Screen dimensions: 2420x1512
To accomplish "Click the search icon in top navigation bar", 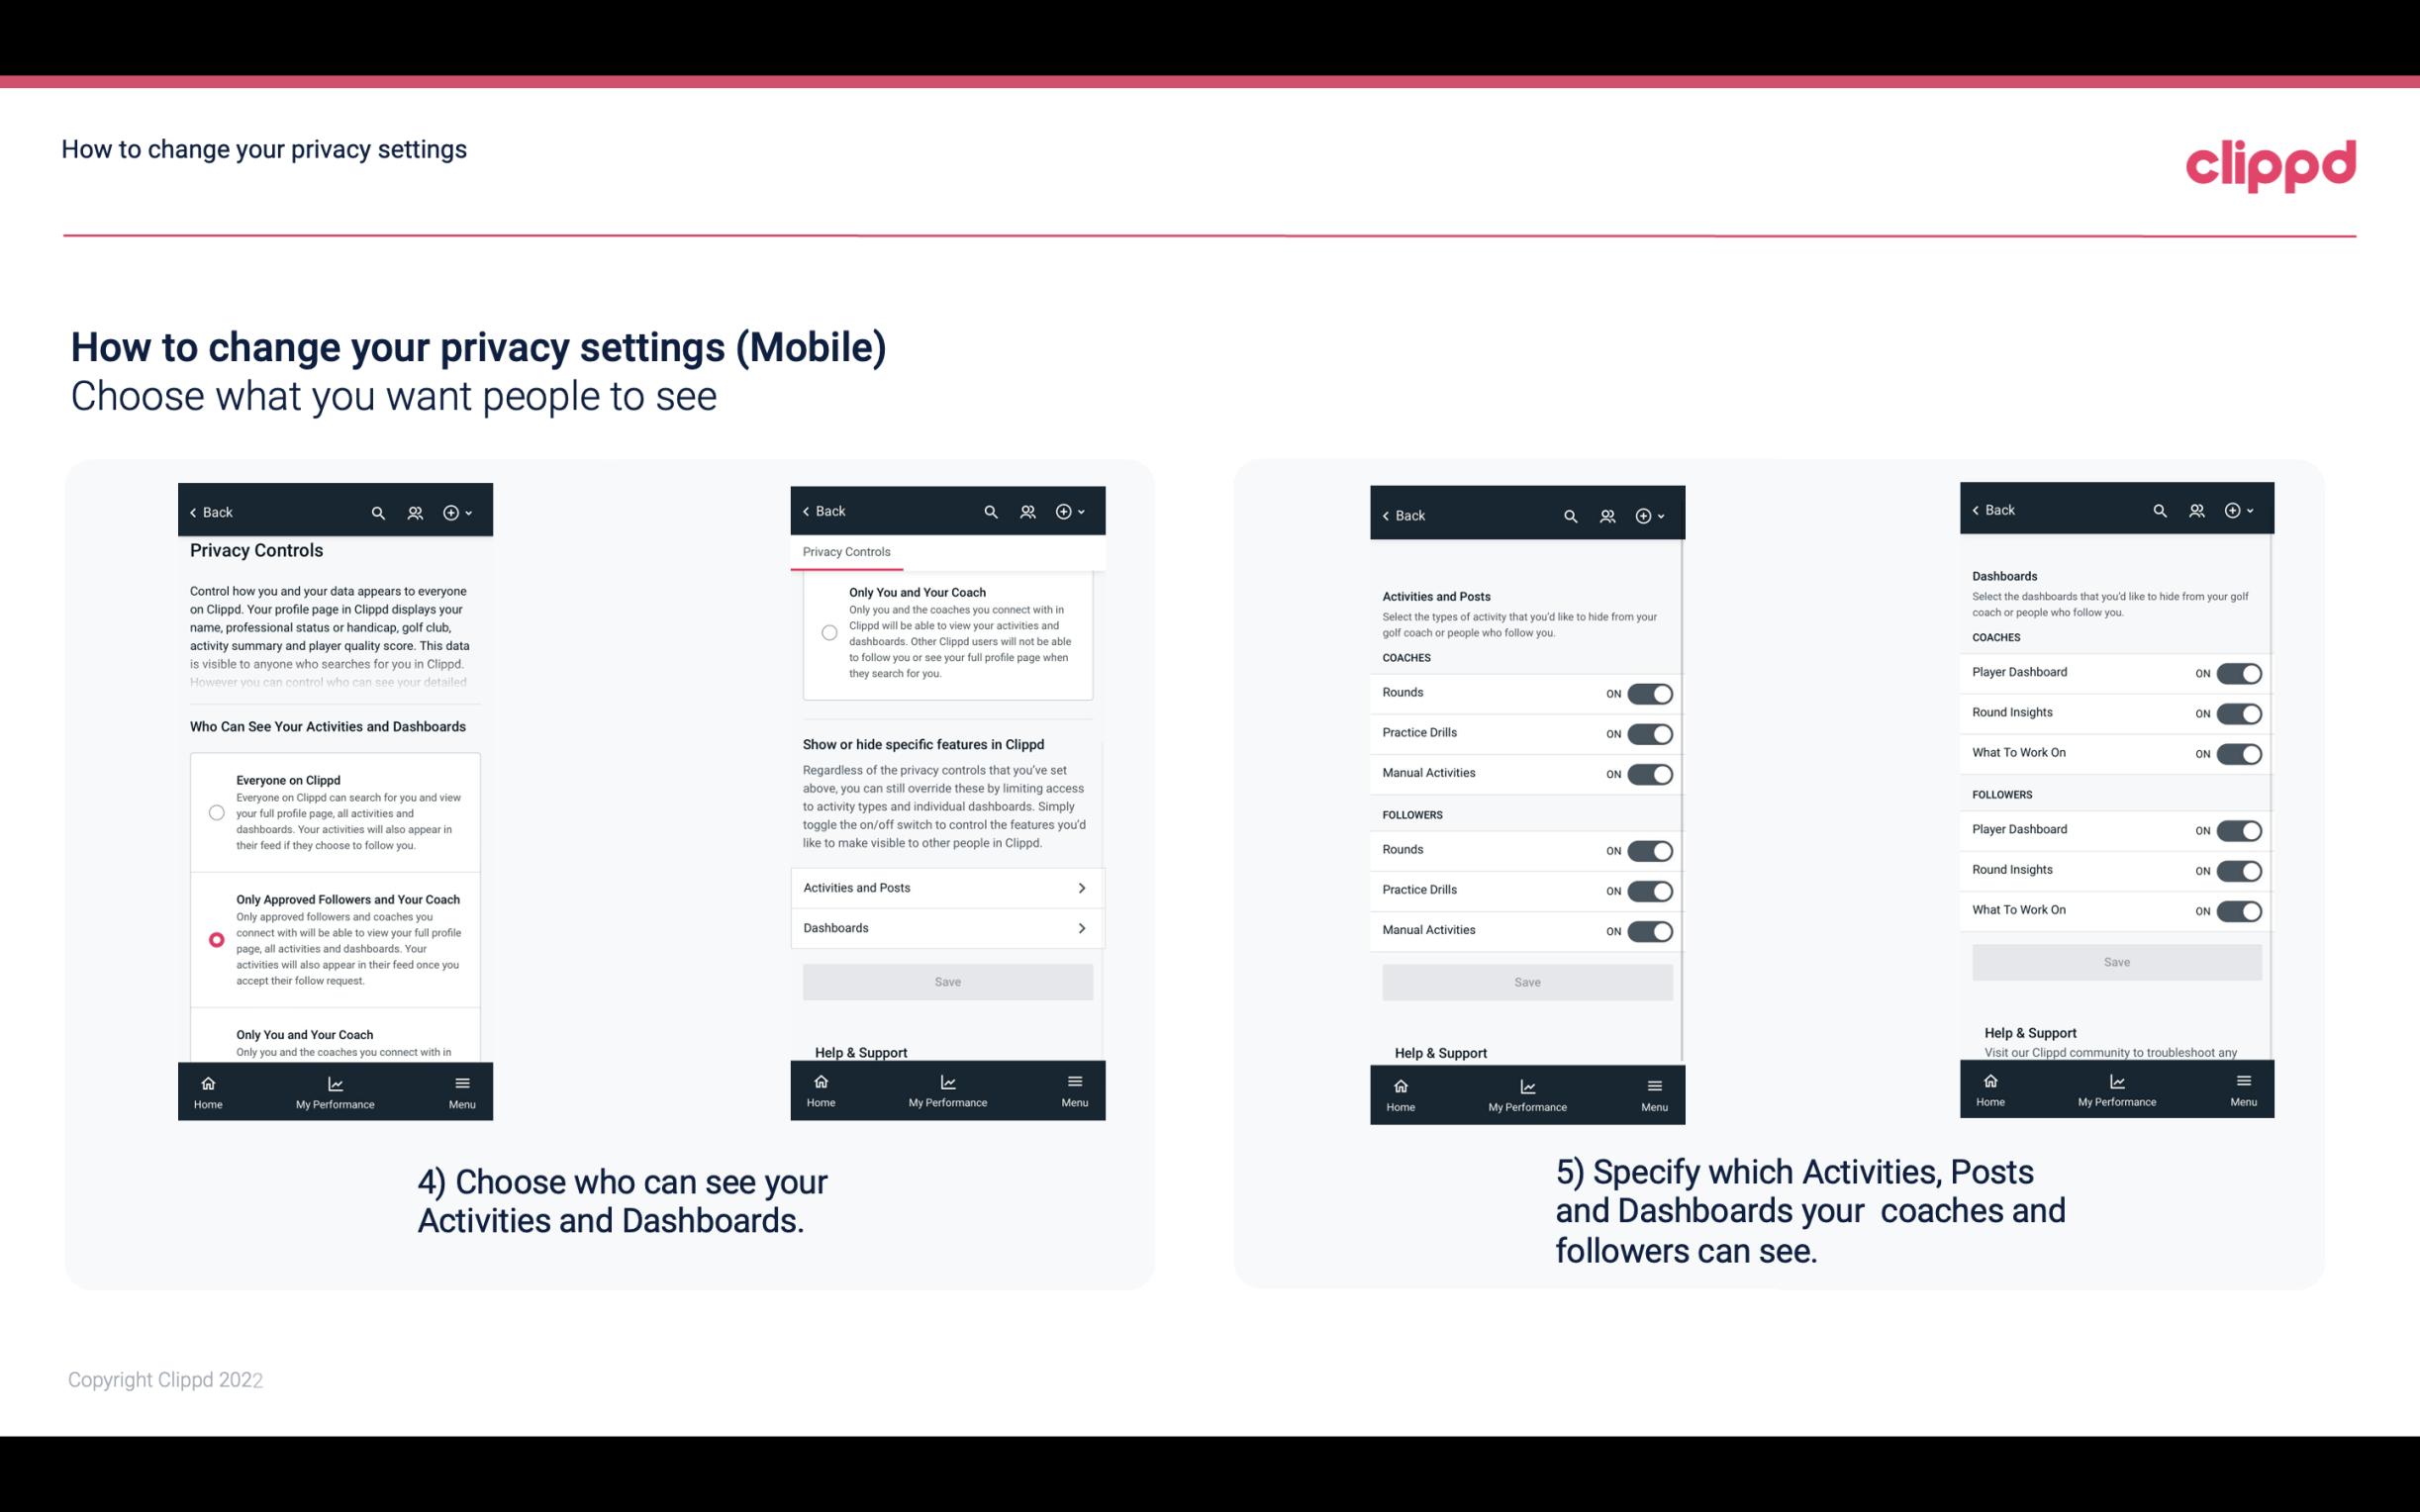I will tap(376, 513).
